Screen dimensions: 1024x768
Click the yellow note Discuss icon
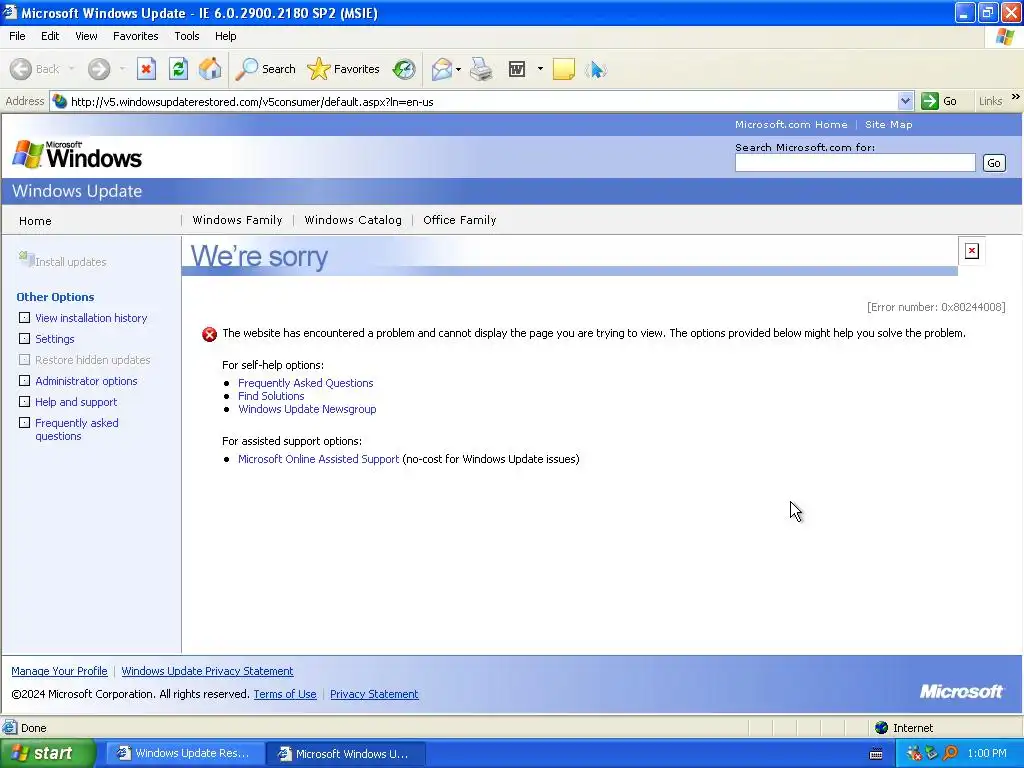[564, 69]
